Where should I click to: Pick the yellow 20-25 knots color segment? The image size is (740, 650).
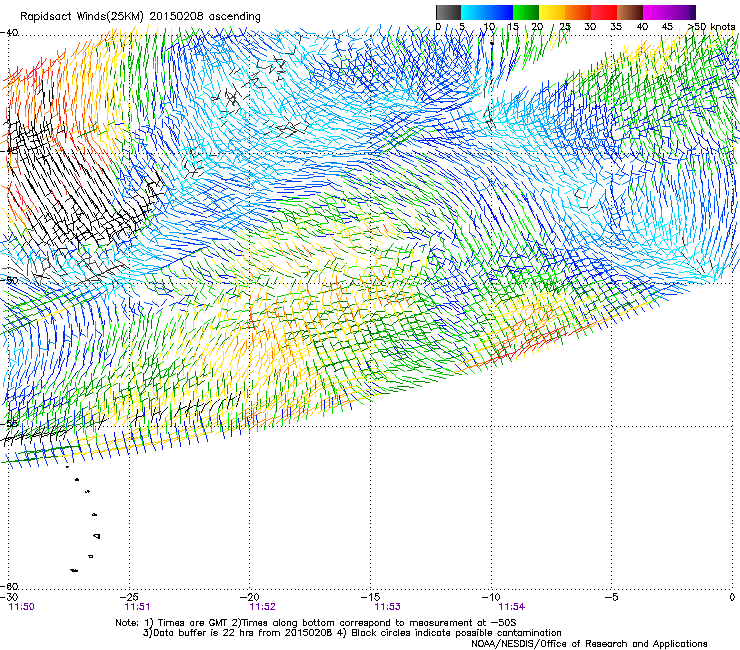coord(552,12)
